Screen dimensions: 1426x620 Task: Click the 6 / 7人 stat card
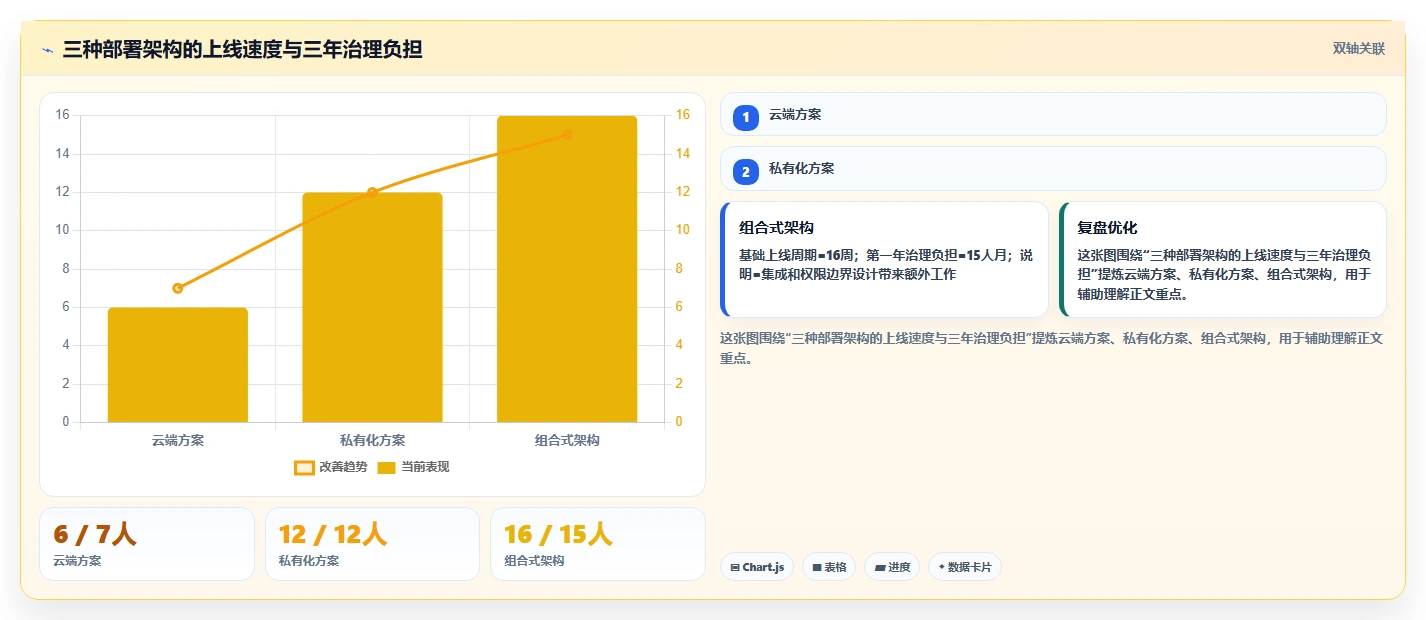tap(147, 544)
